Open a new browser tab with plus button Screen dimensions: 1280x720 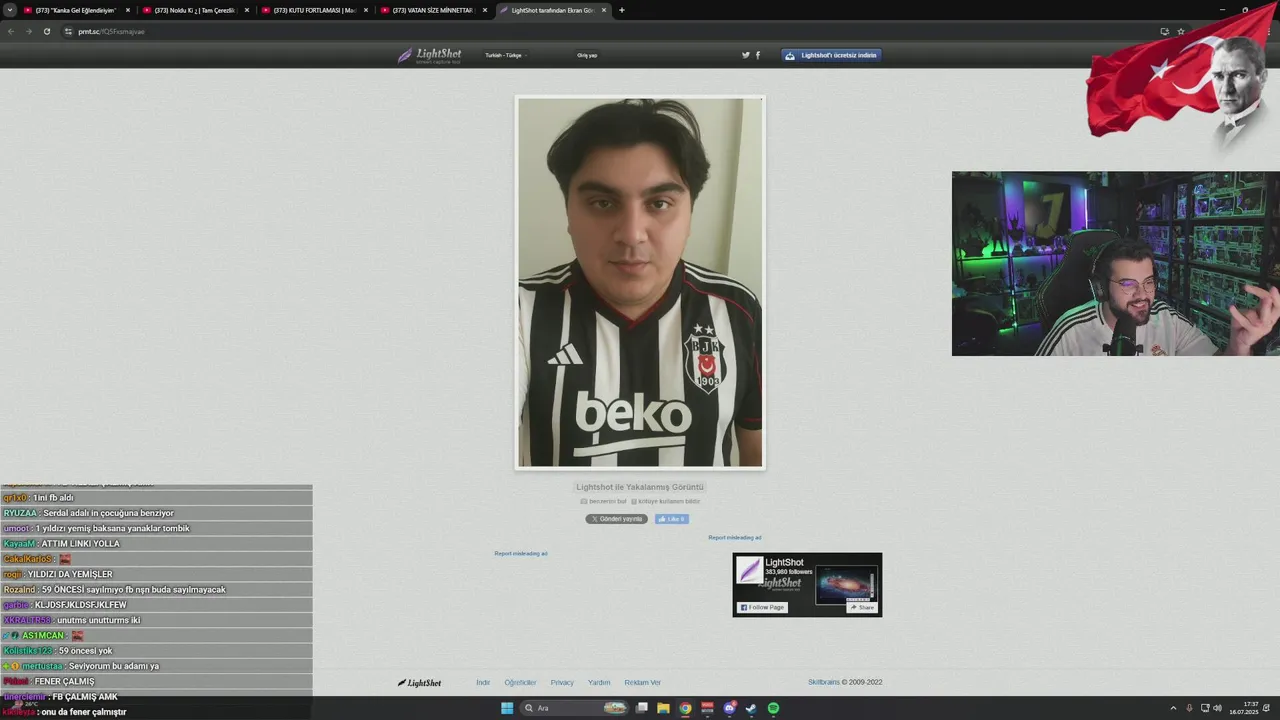(x=622, y=10)
